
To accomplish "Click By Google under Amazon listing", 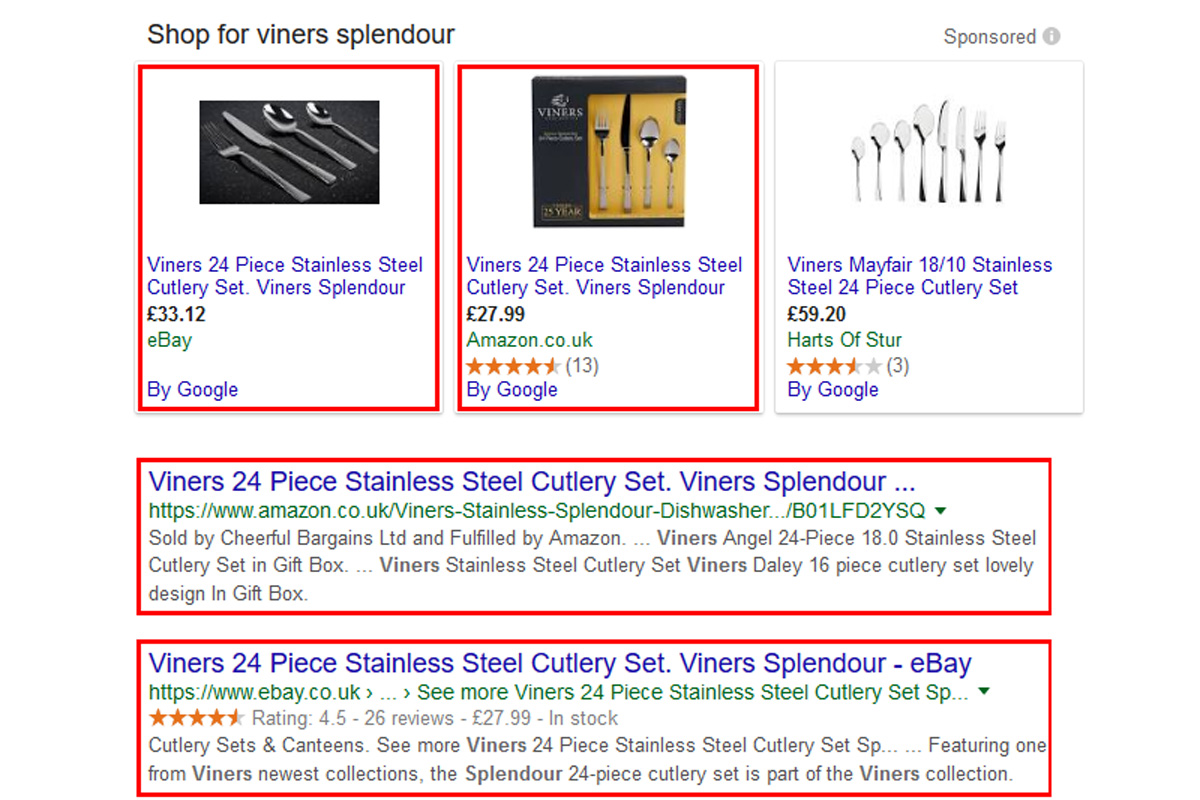I will tap(512, 390).
